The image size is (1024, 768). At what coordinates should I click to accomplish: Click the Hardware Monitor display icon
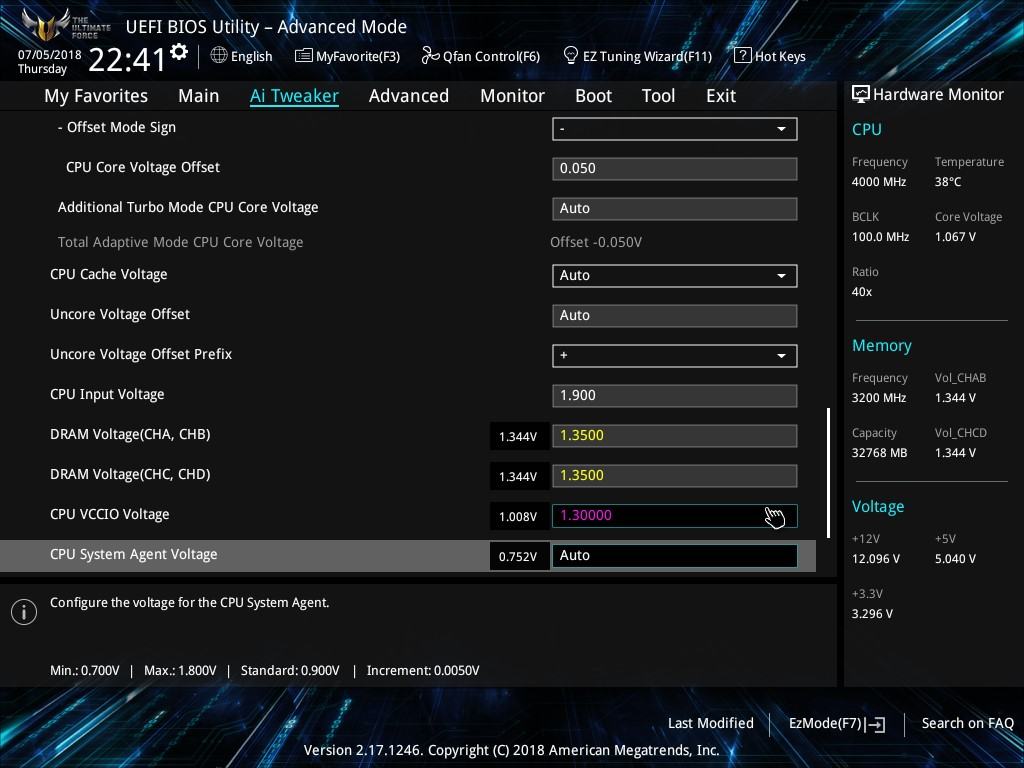860,94
